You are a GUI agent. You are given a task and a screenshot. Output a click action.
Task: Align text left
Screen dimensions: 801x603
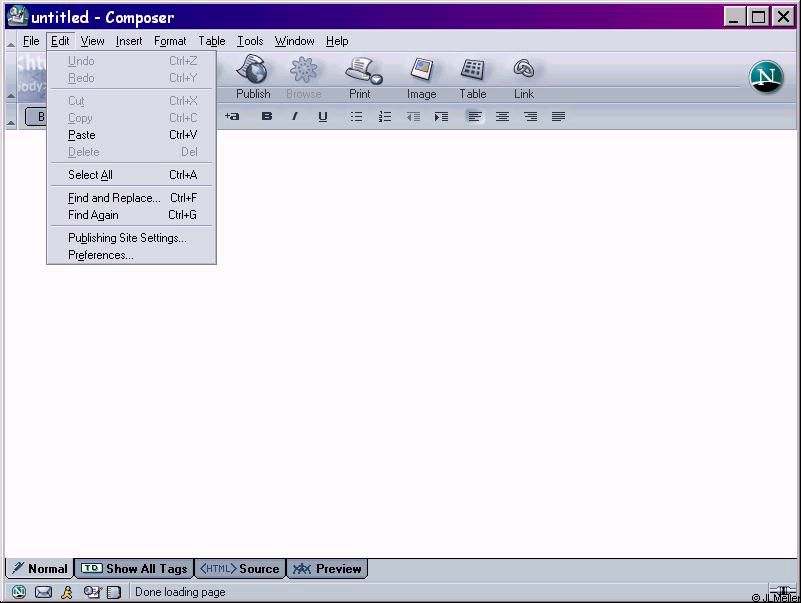click(x=475, y=117)
